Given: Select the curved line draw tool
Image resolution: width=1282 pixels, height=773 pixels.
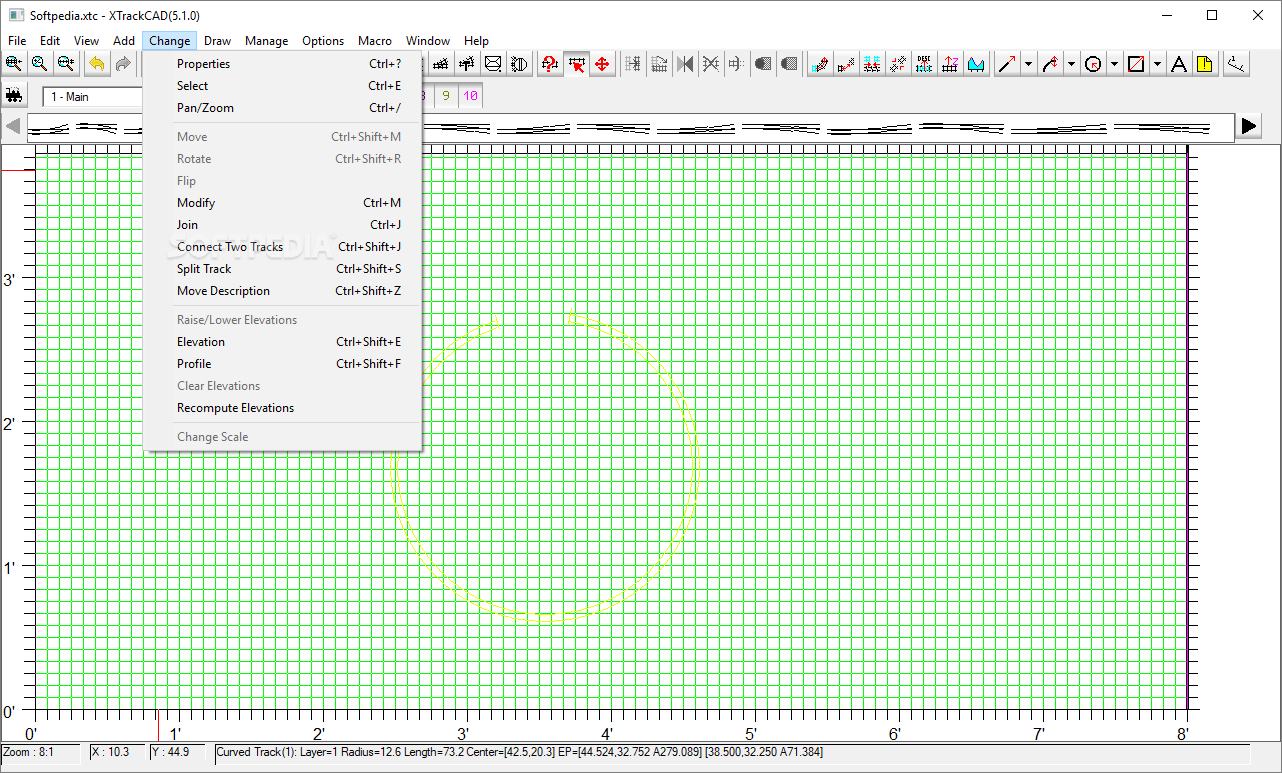Looking at the screenshot, I should point(1050,64).
